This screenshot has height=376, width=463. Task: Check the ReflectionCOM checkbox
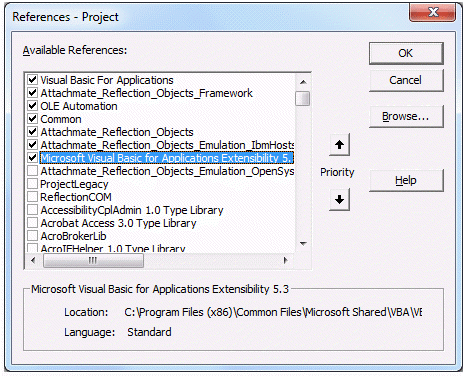pos(32,197)
